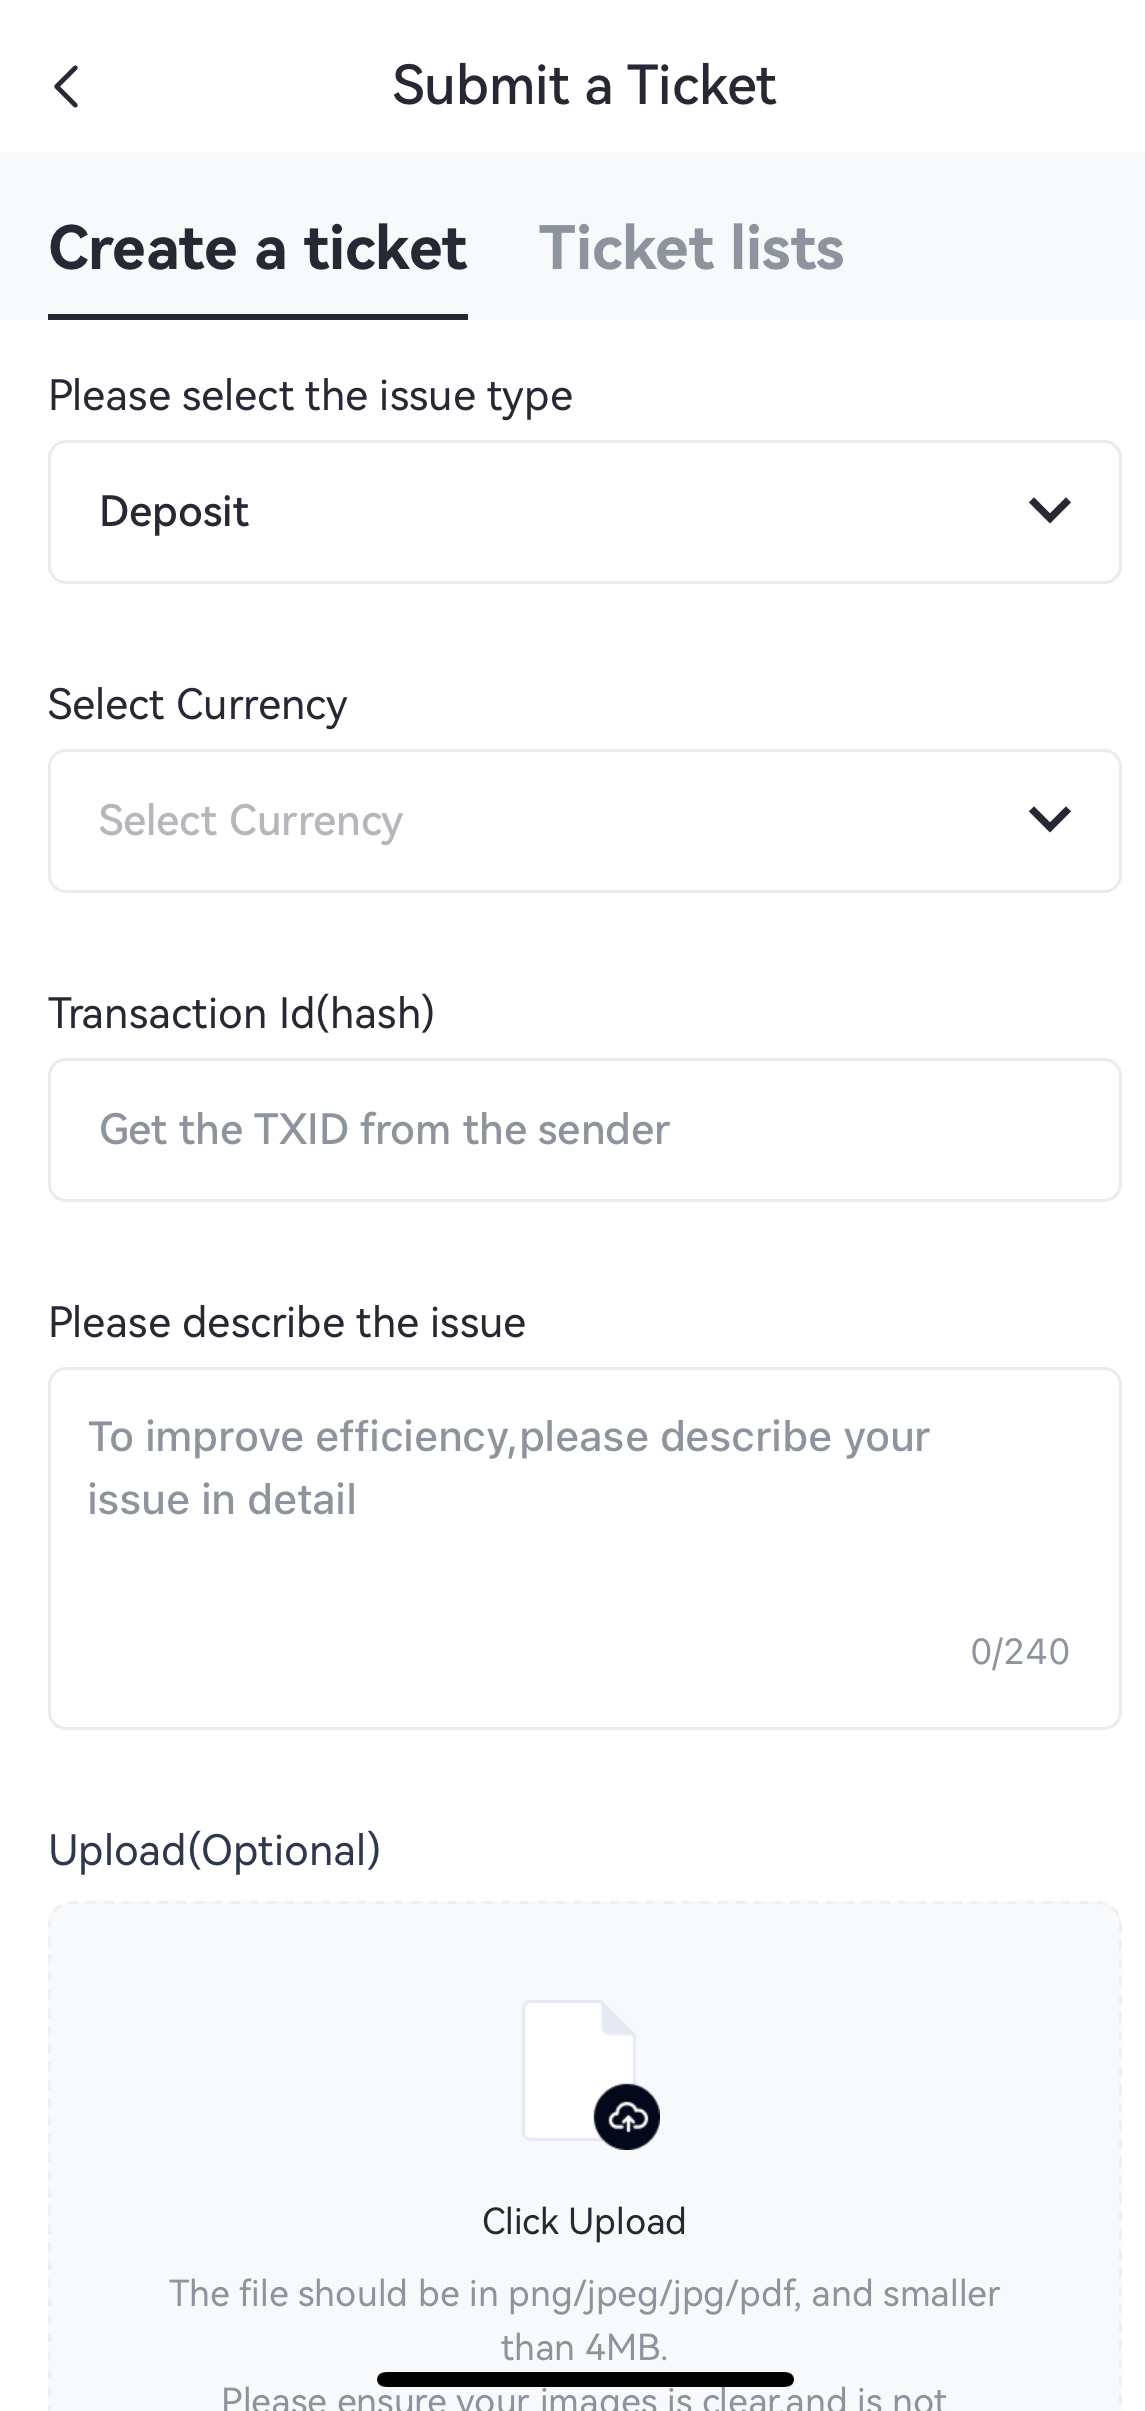The width and height of the screenshot is (1145, 2411).
Task: Click the chevron in the currency field
Action: click(x=1049, y=820)
